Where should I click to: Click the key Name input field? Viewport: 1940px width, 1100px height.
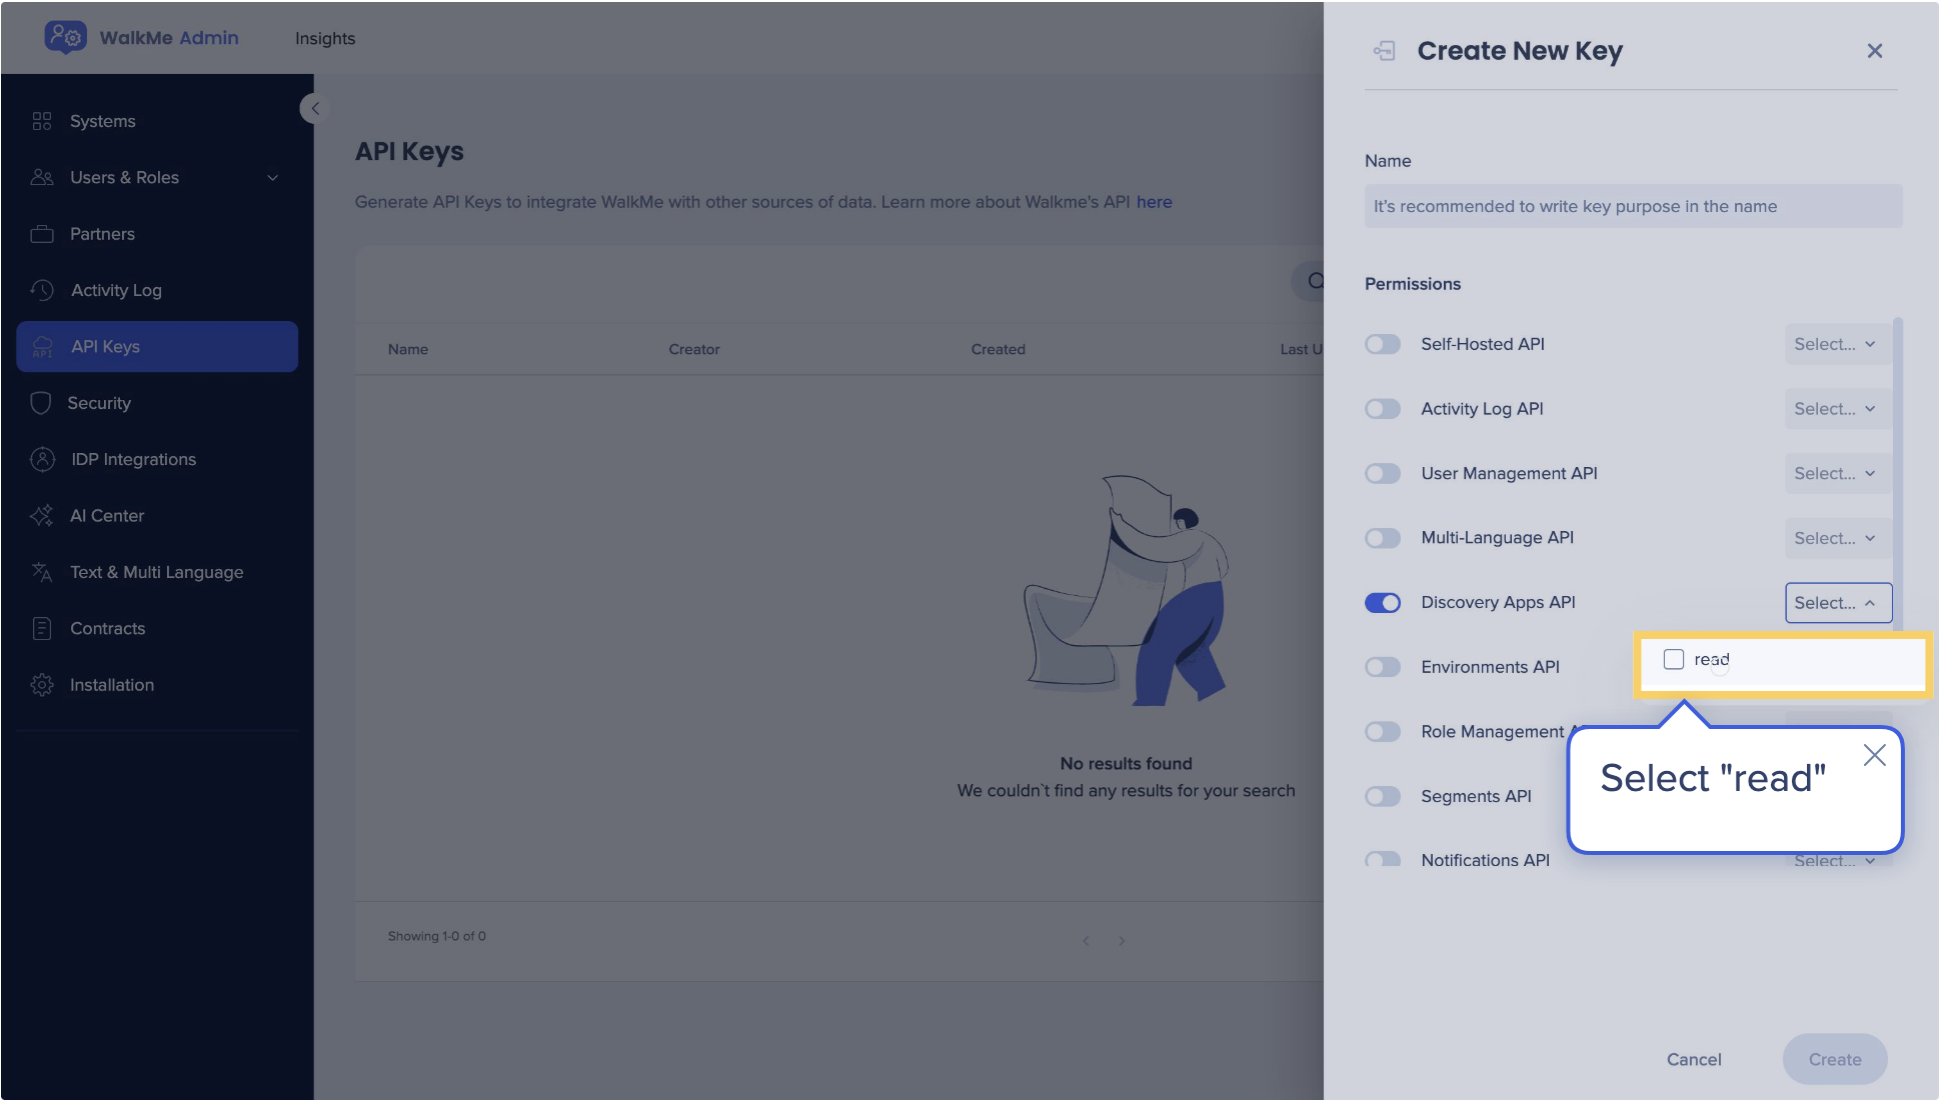coord(1632,206)
